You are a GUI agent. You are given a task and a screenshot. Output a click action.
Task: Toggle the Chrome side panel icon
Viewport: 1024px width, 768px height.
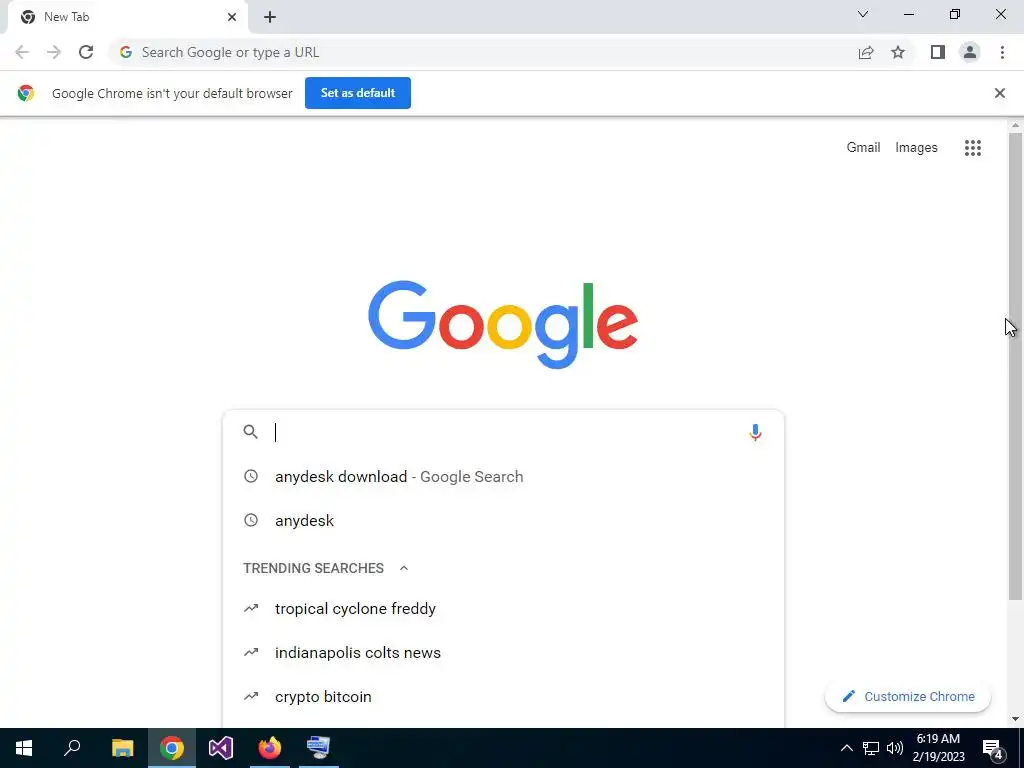(938, 52)
